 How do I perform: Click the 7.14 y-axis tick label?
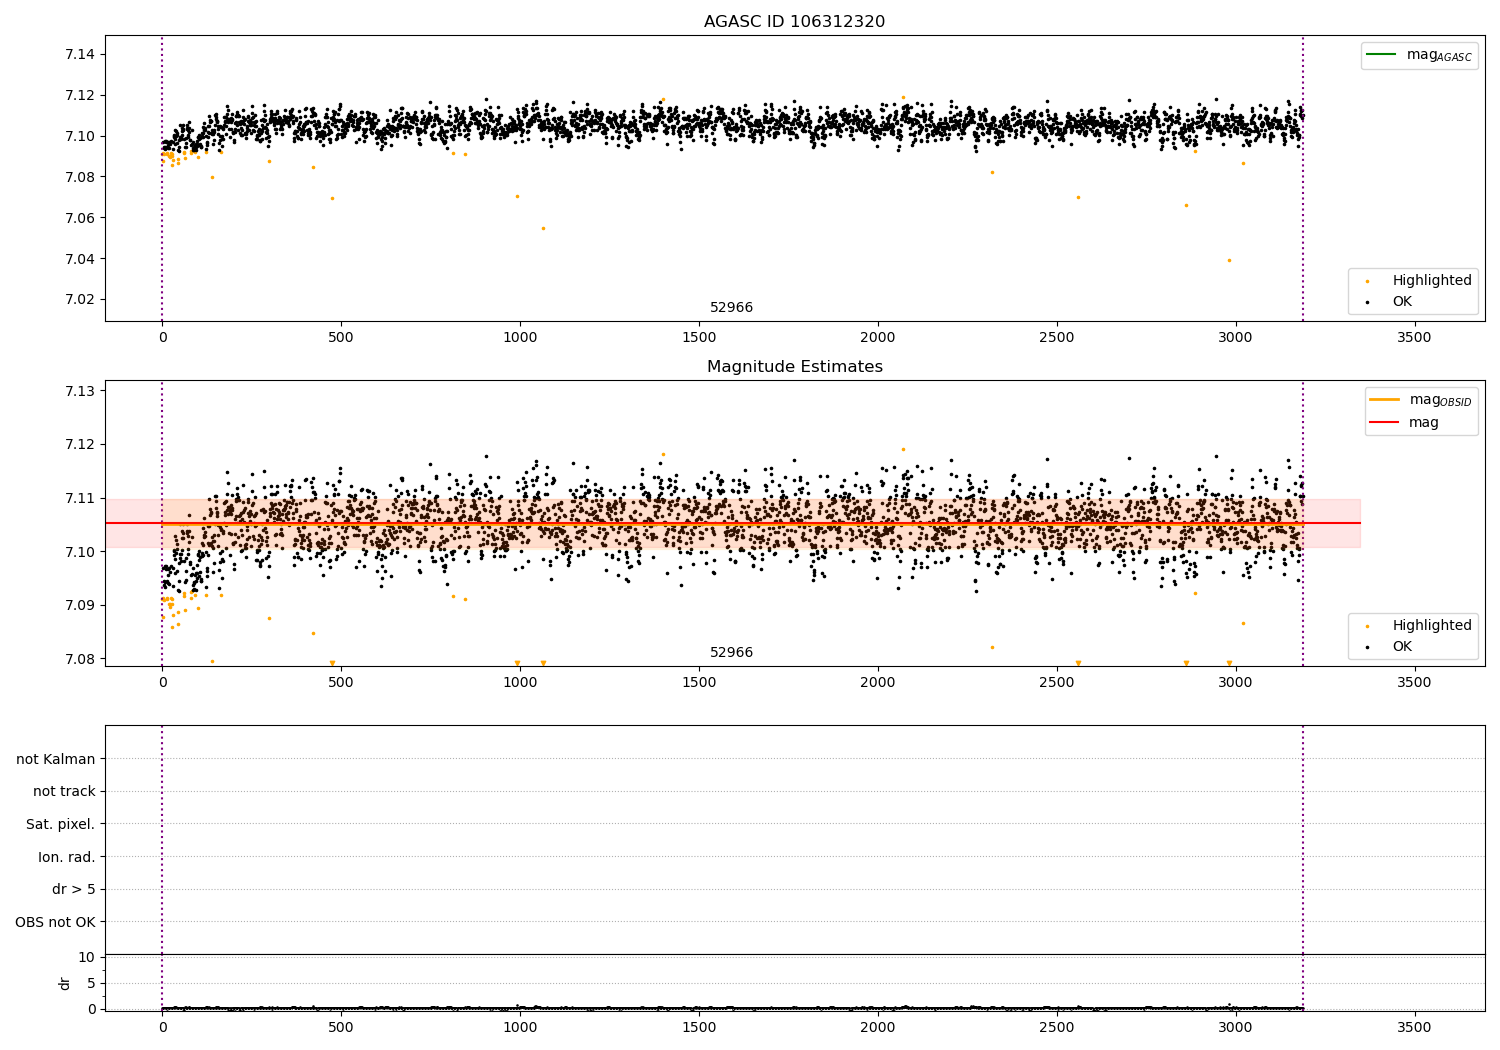[79, 54]
